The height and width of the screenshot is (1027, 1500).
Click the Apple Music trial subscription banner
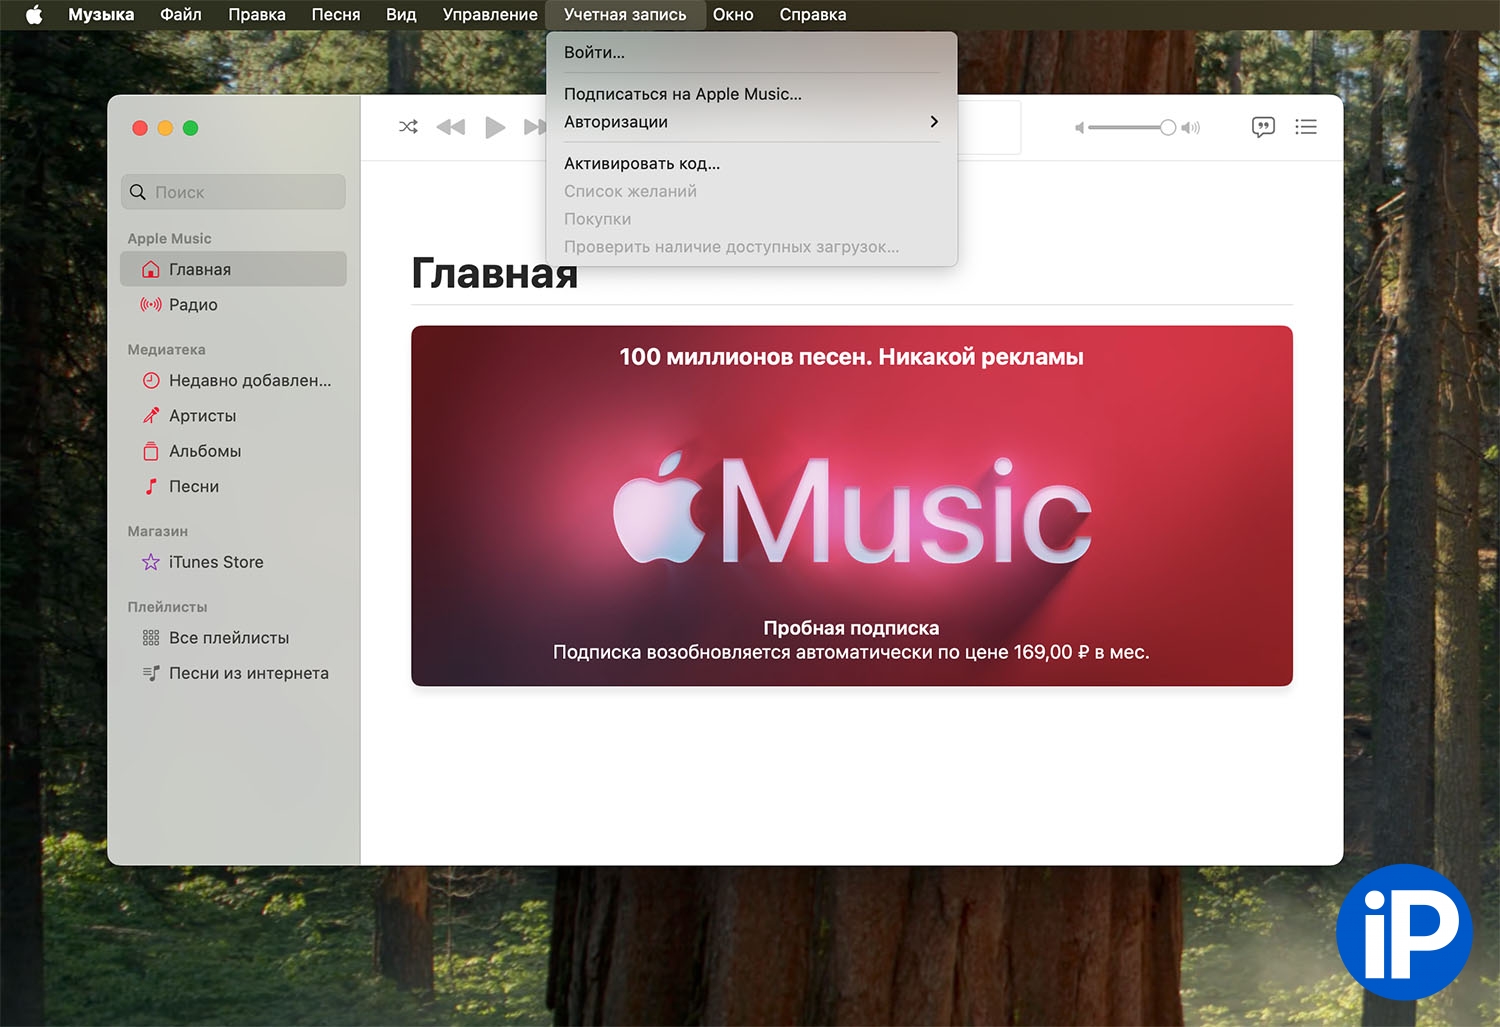tap(852, 506)
